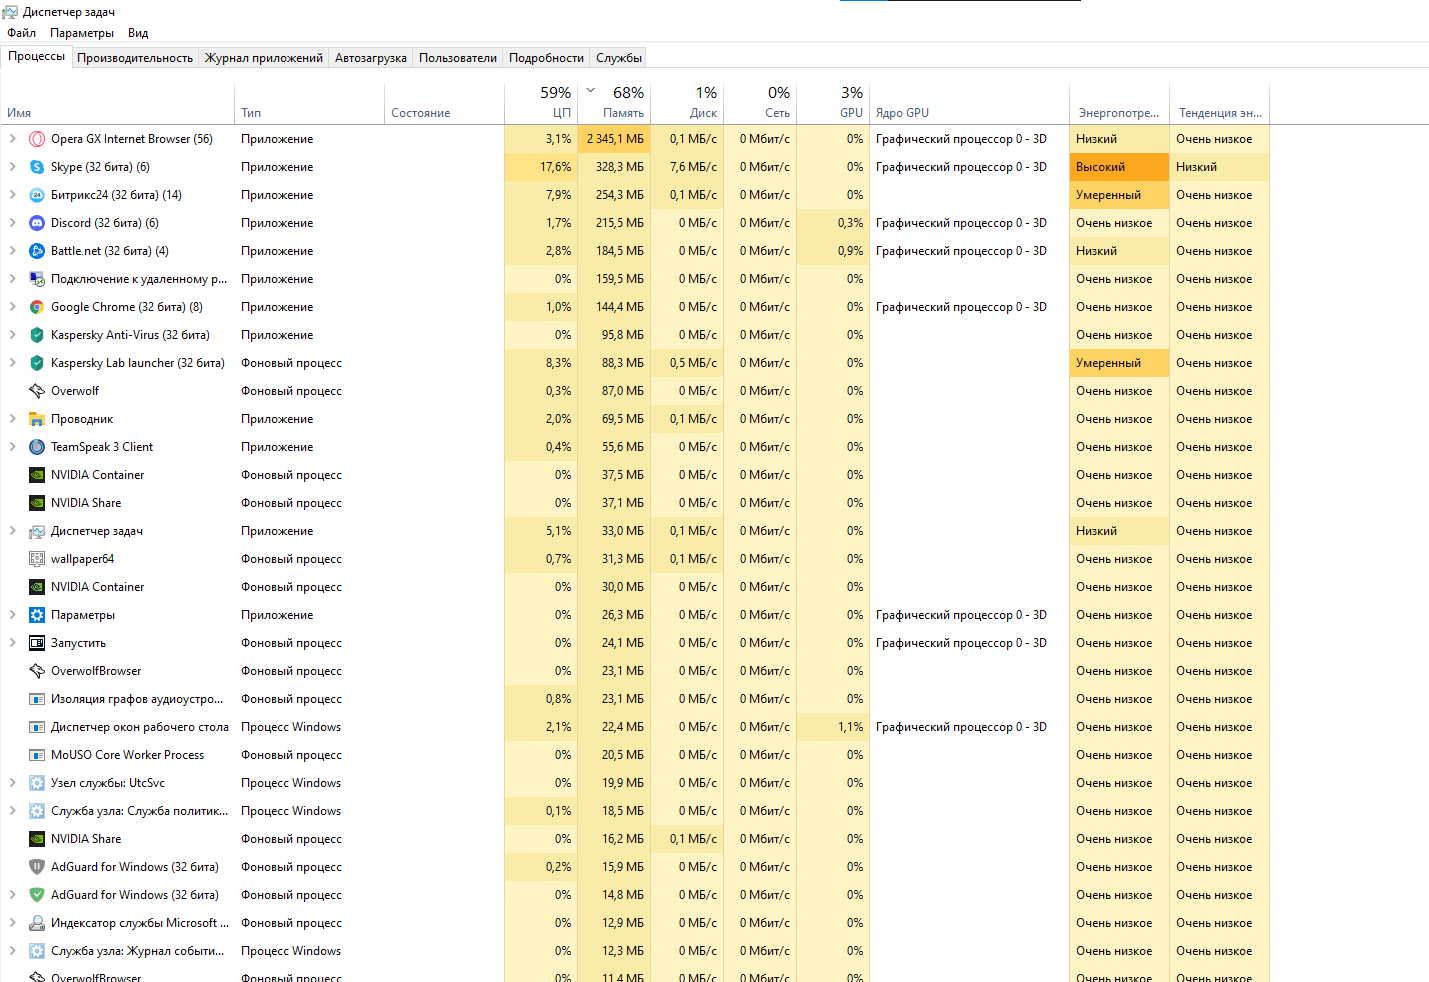The width and height of the screenshot is (1429, 982).
Task: Sort by the Тип column header
Action: [x=309, y=102]
